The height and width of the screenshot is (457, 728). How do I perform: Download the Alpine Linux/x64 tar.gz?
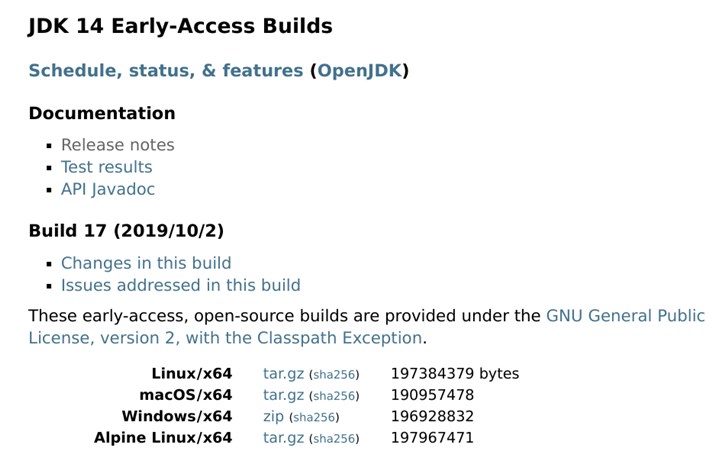tap(282, 437)
